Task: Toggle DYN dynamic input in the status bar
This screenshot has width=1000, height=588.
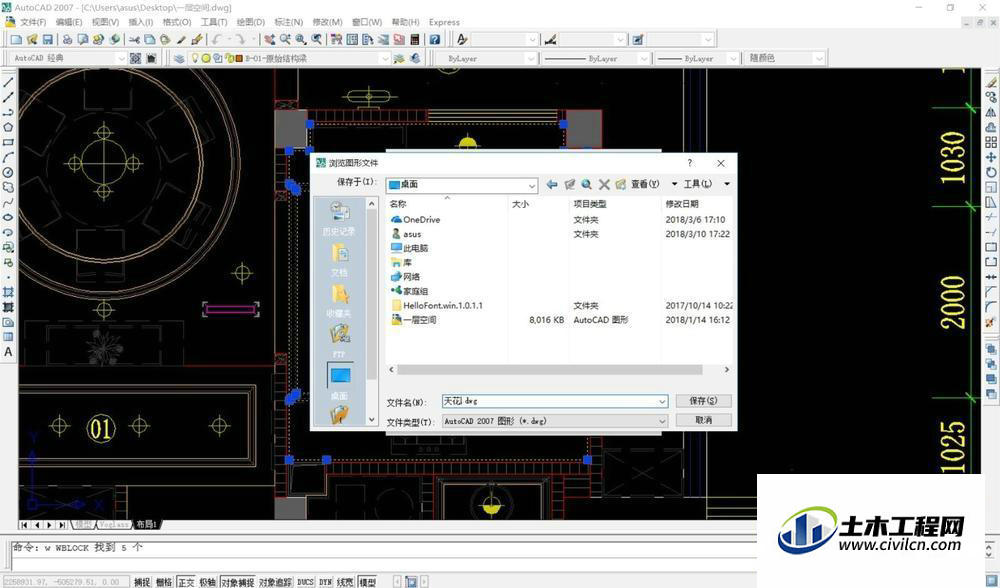Action: [326, 582]
